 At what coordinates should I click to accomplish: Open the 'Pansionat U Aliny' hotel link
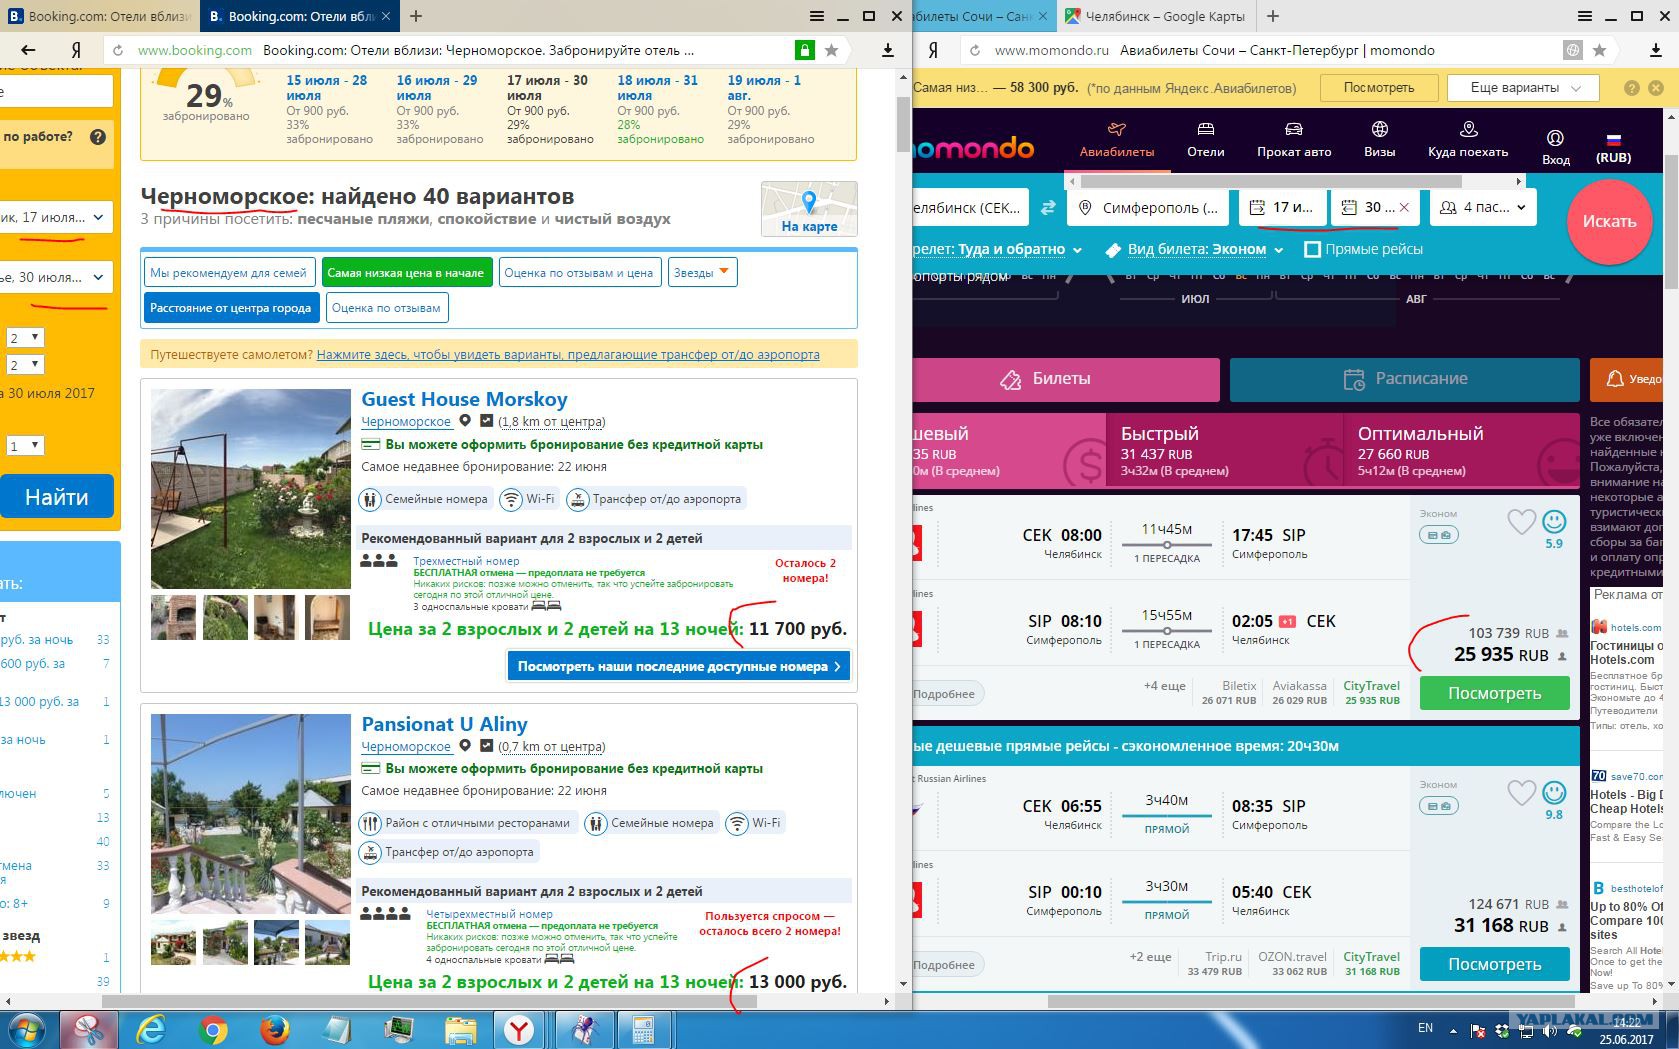point(444,724)
